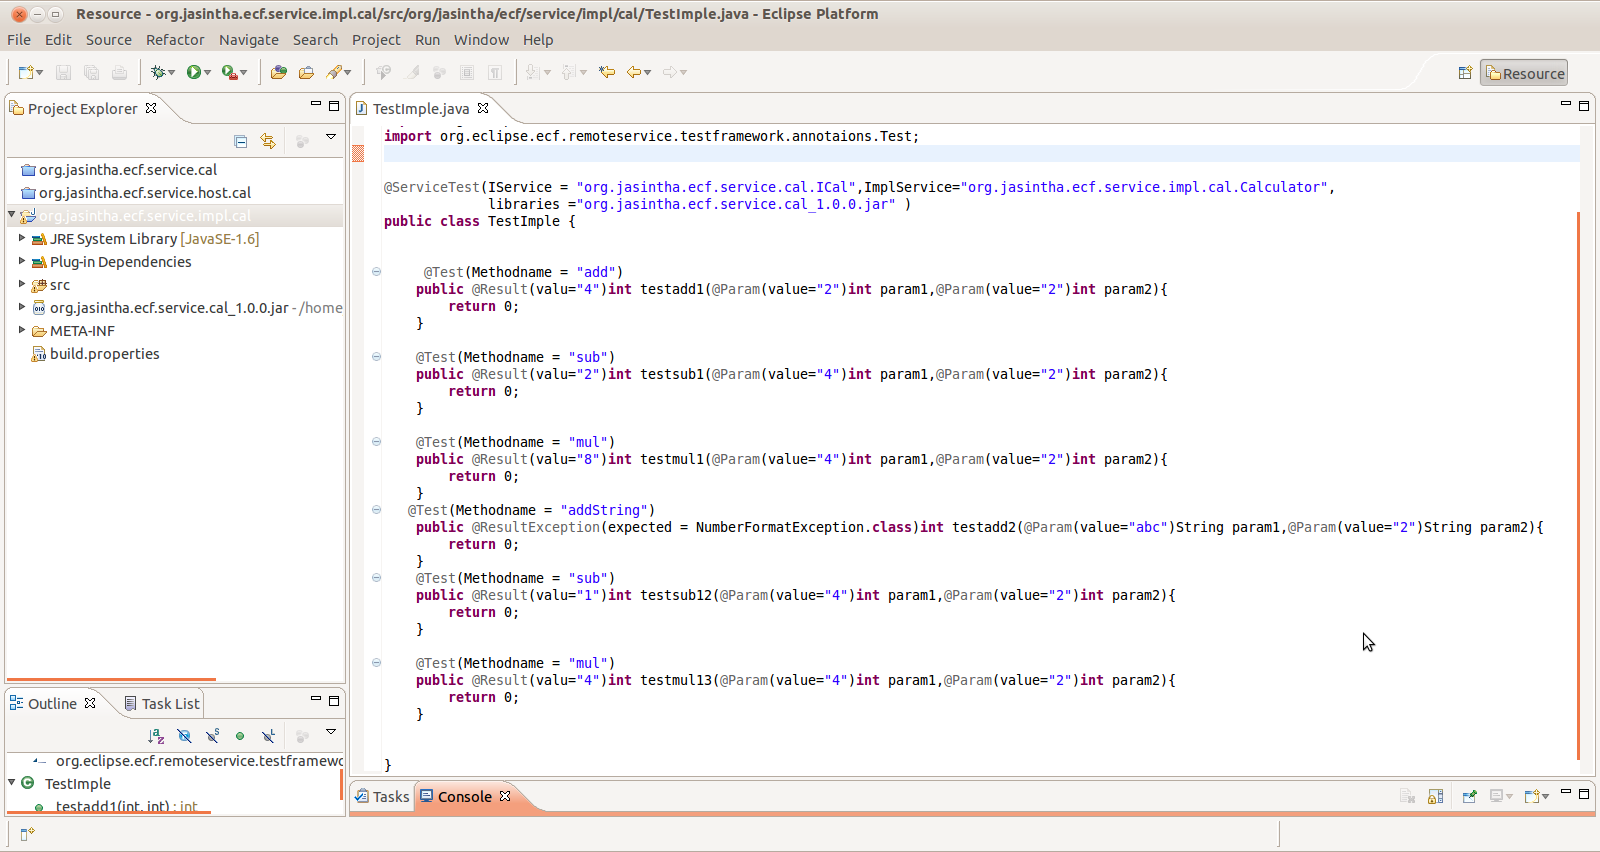Toggle Hide Fields in Outline view

pyautogui.click(x=184, y=736)
